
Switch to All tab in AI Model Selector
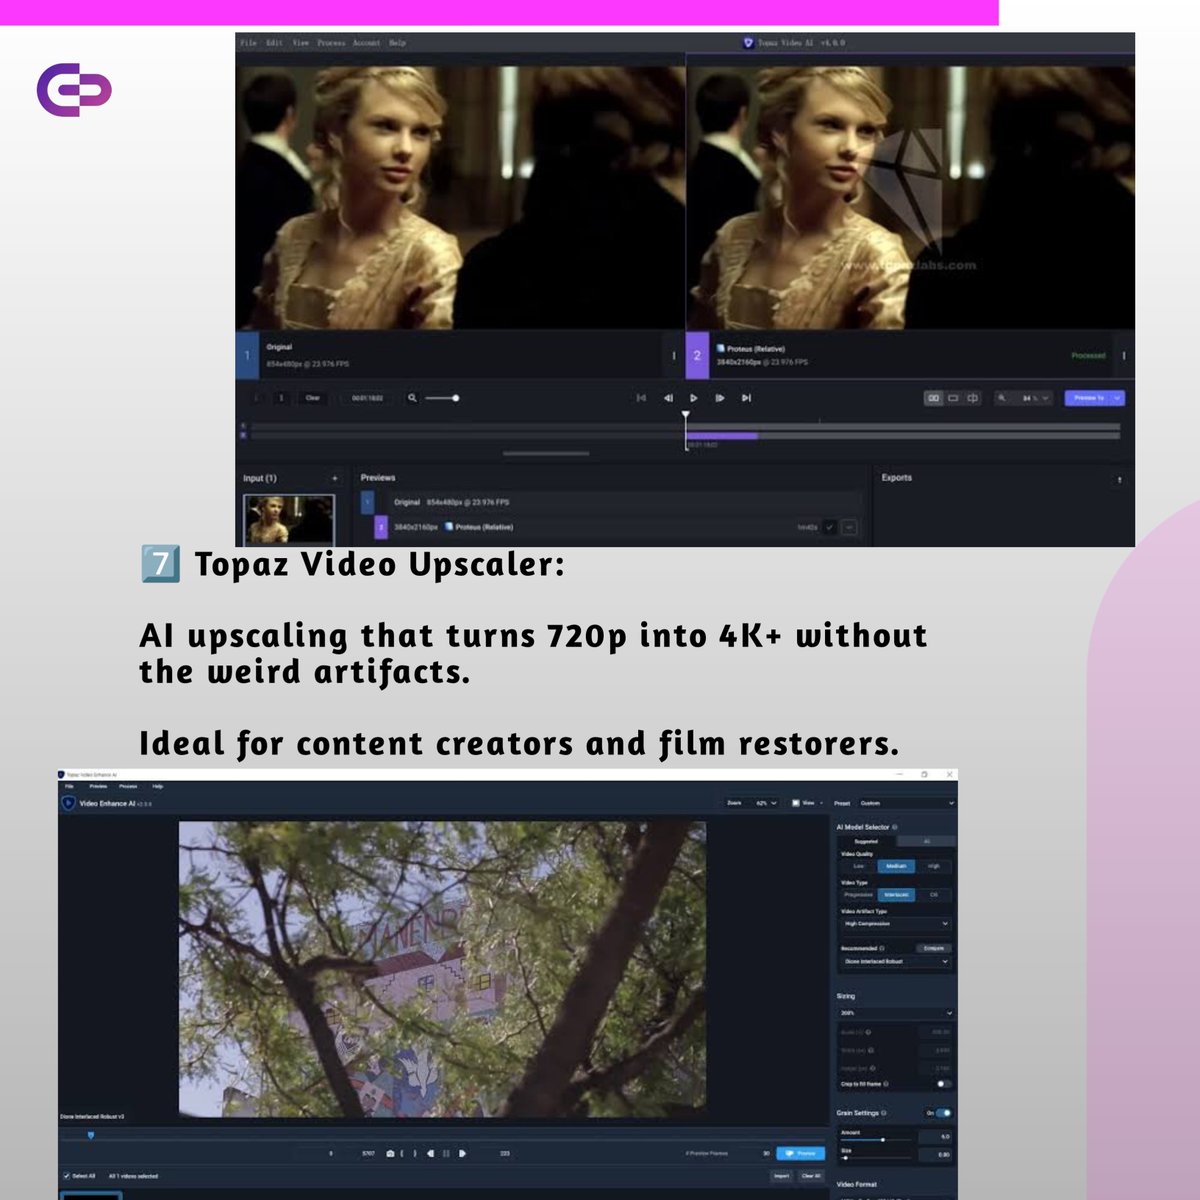pos(926,841)
